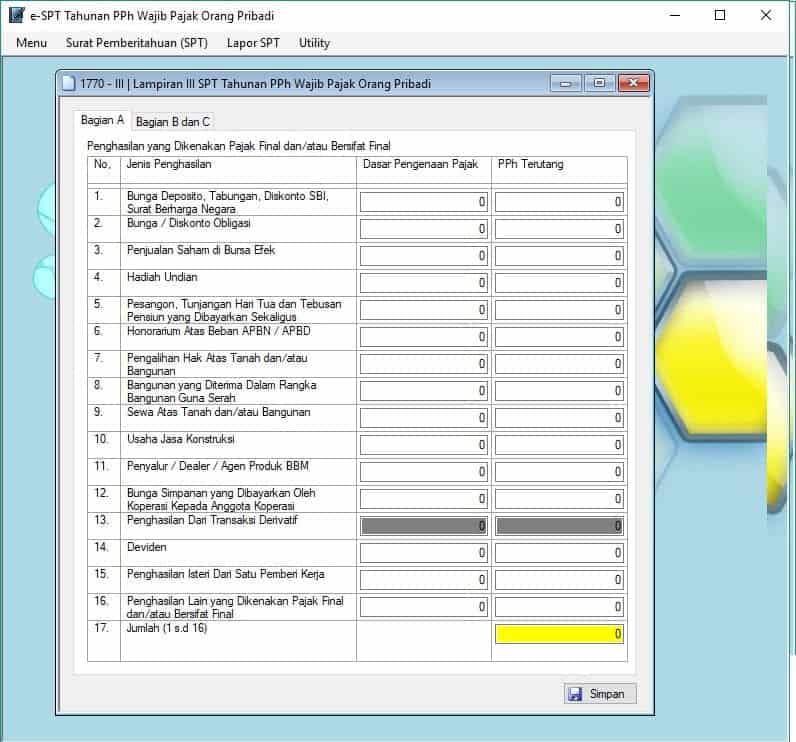Click PPh Terutang field for Honorarium APBN/APBD

click(x=559, y=337)
